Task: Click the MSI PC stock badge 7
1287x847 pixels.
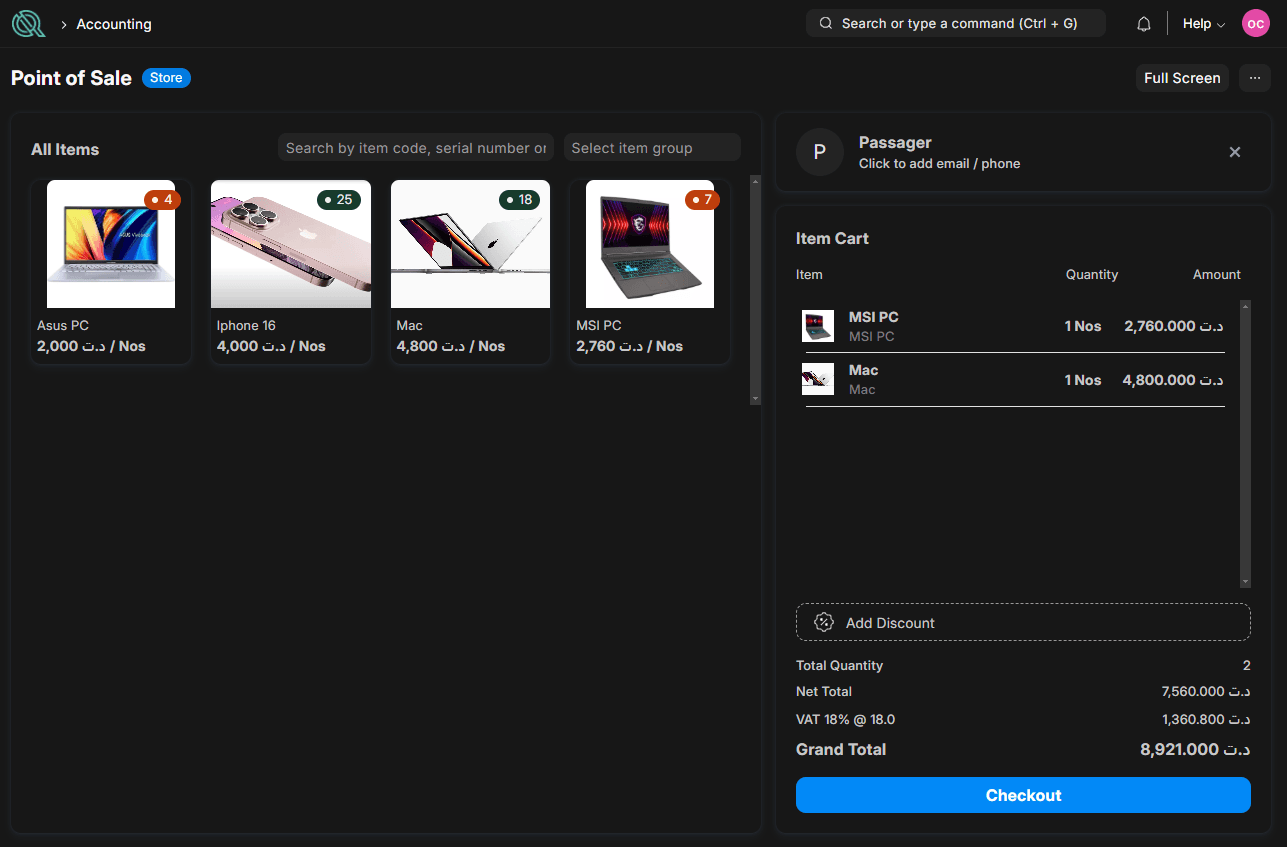Action: click(702, 200)
